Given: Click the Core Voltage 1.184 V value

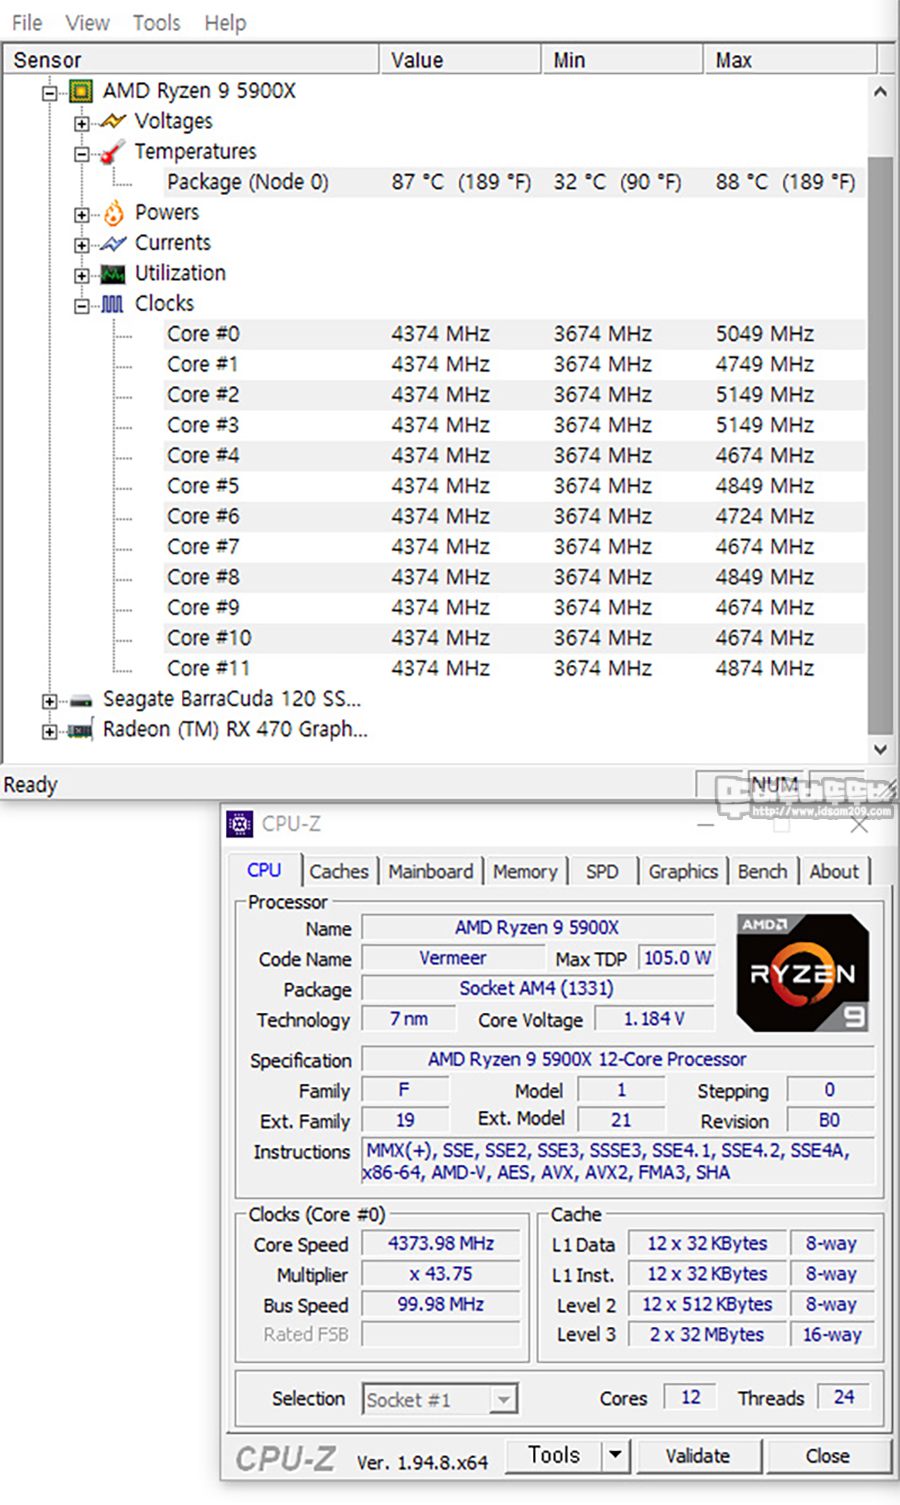Looking at the screenshot, I should pos(655,1019).
